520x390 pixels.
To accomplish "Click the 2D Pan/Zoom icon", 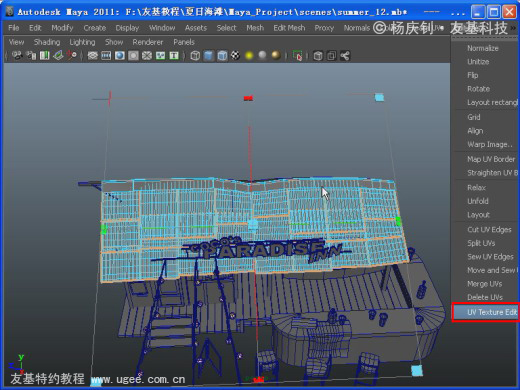I will pyautogui.click(x=72, y=55).
